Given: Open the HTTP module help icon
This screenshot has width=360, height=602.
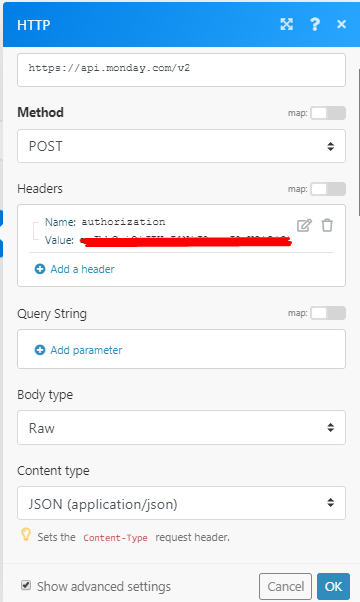Looking at the screenshot, I should point(315,24).
